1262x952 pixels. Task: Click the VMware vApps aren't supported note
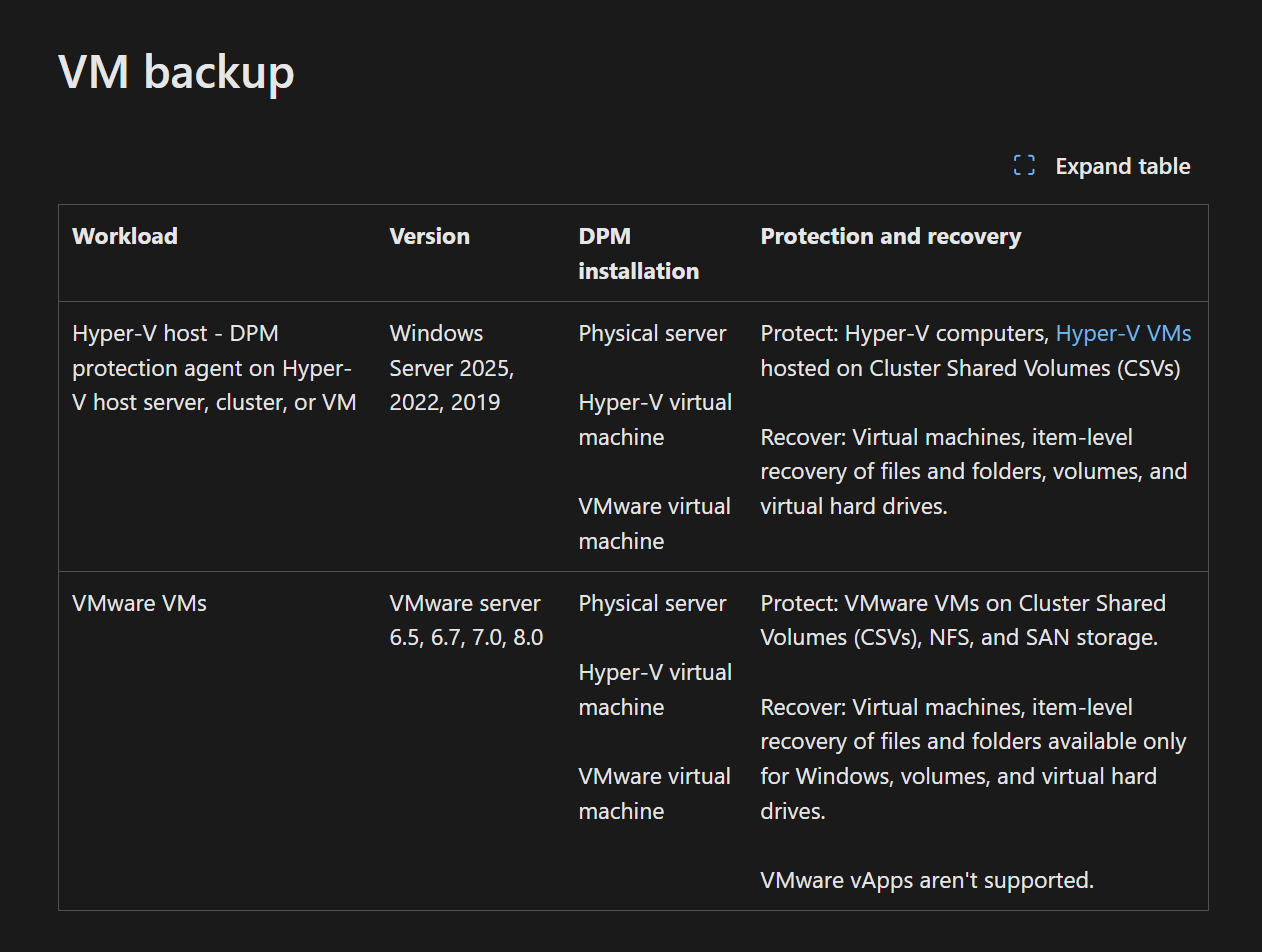pos(927,880)
